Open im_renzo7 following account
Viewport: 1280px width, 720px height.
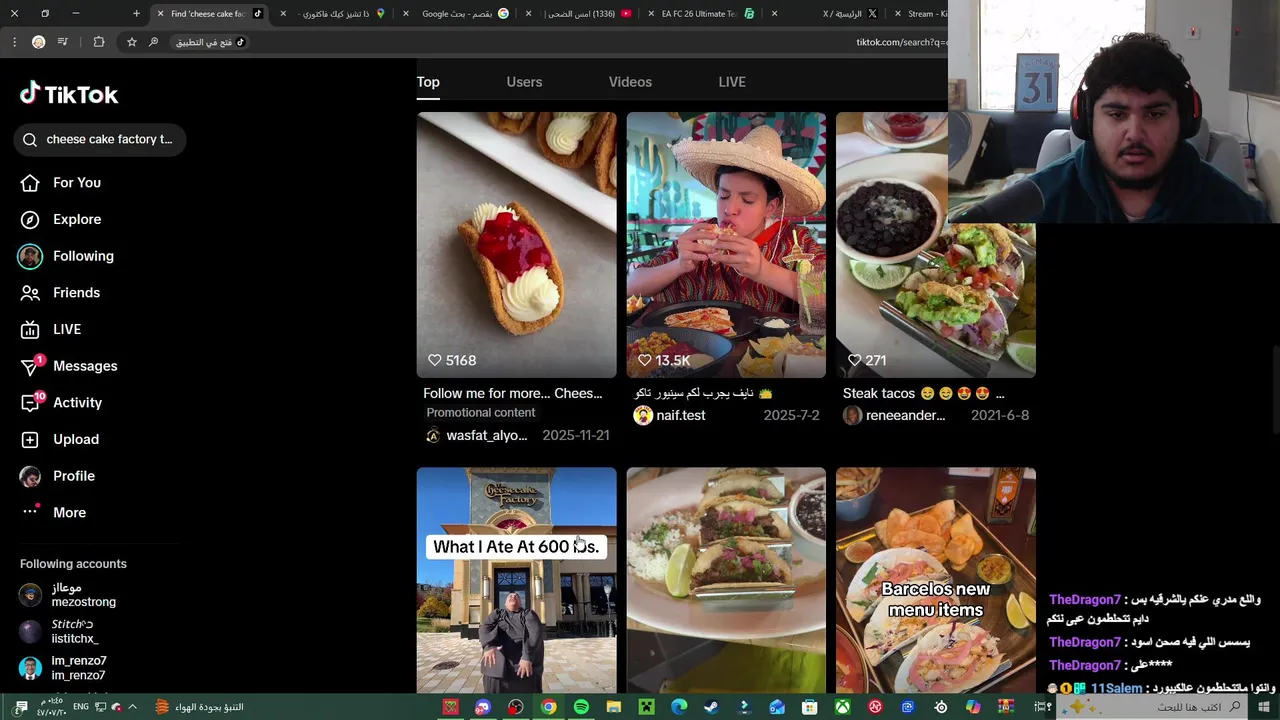pos(79,668)
